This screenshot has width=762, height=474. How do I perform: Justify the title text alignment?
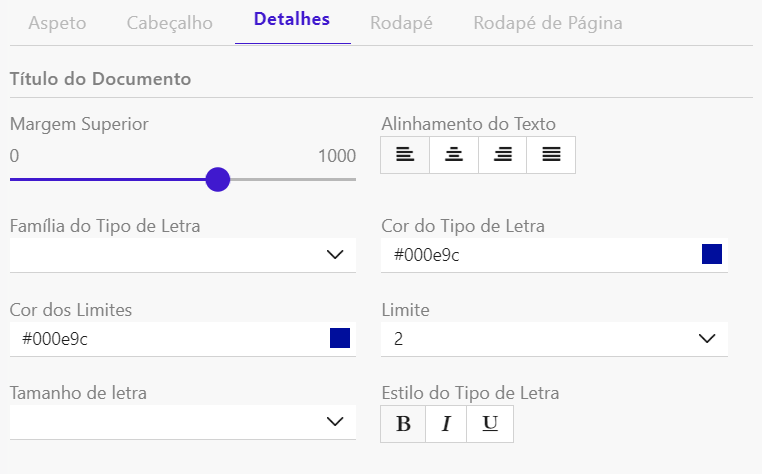point(551,155)
